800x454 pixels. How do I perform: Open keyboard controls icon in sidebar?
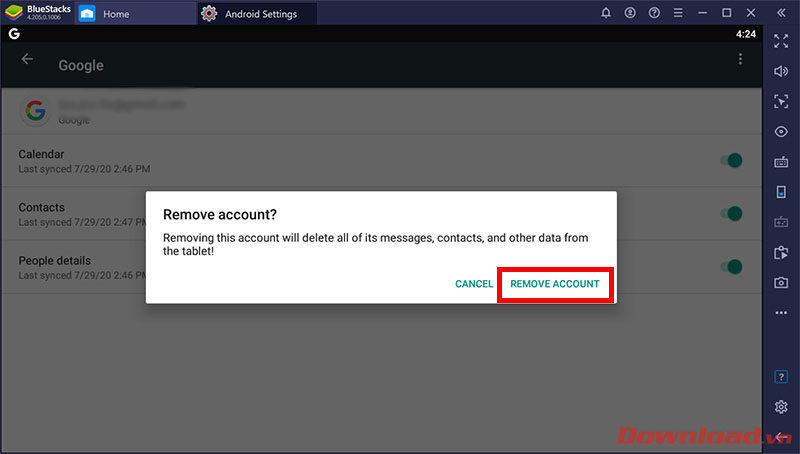781,163
